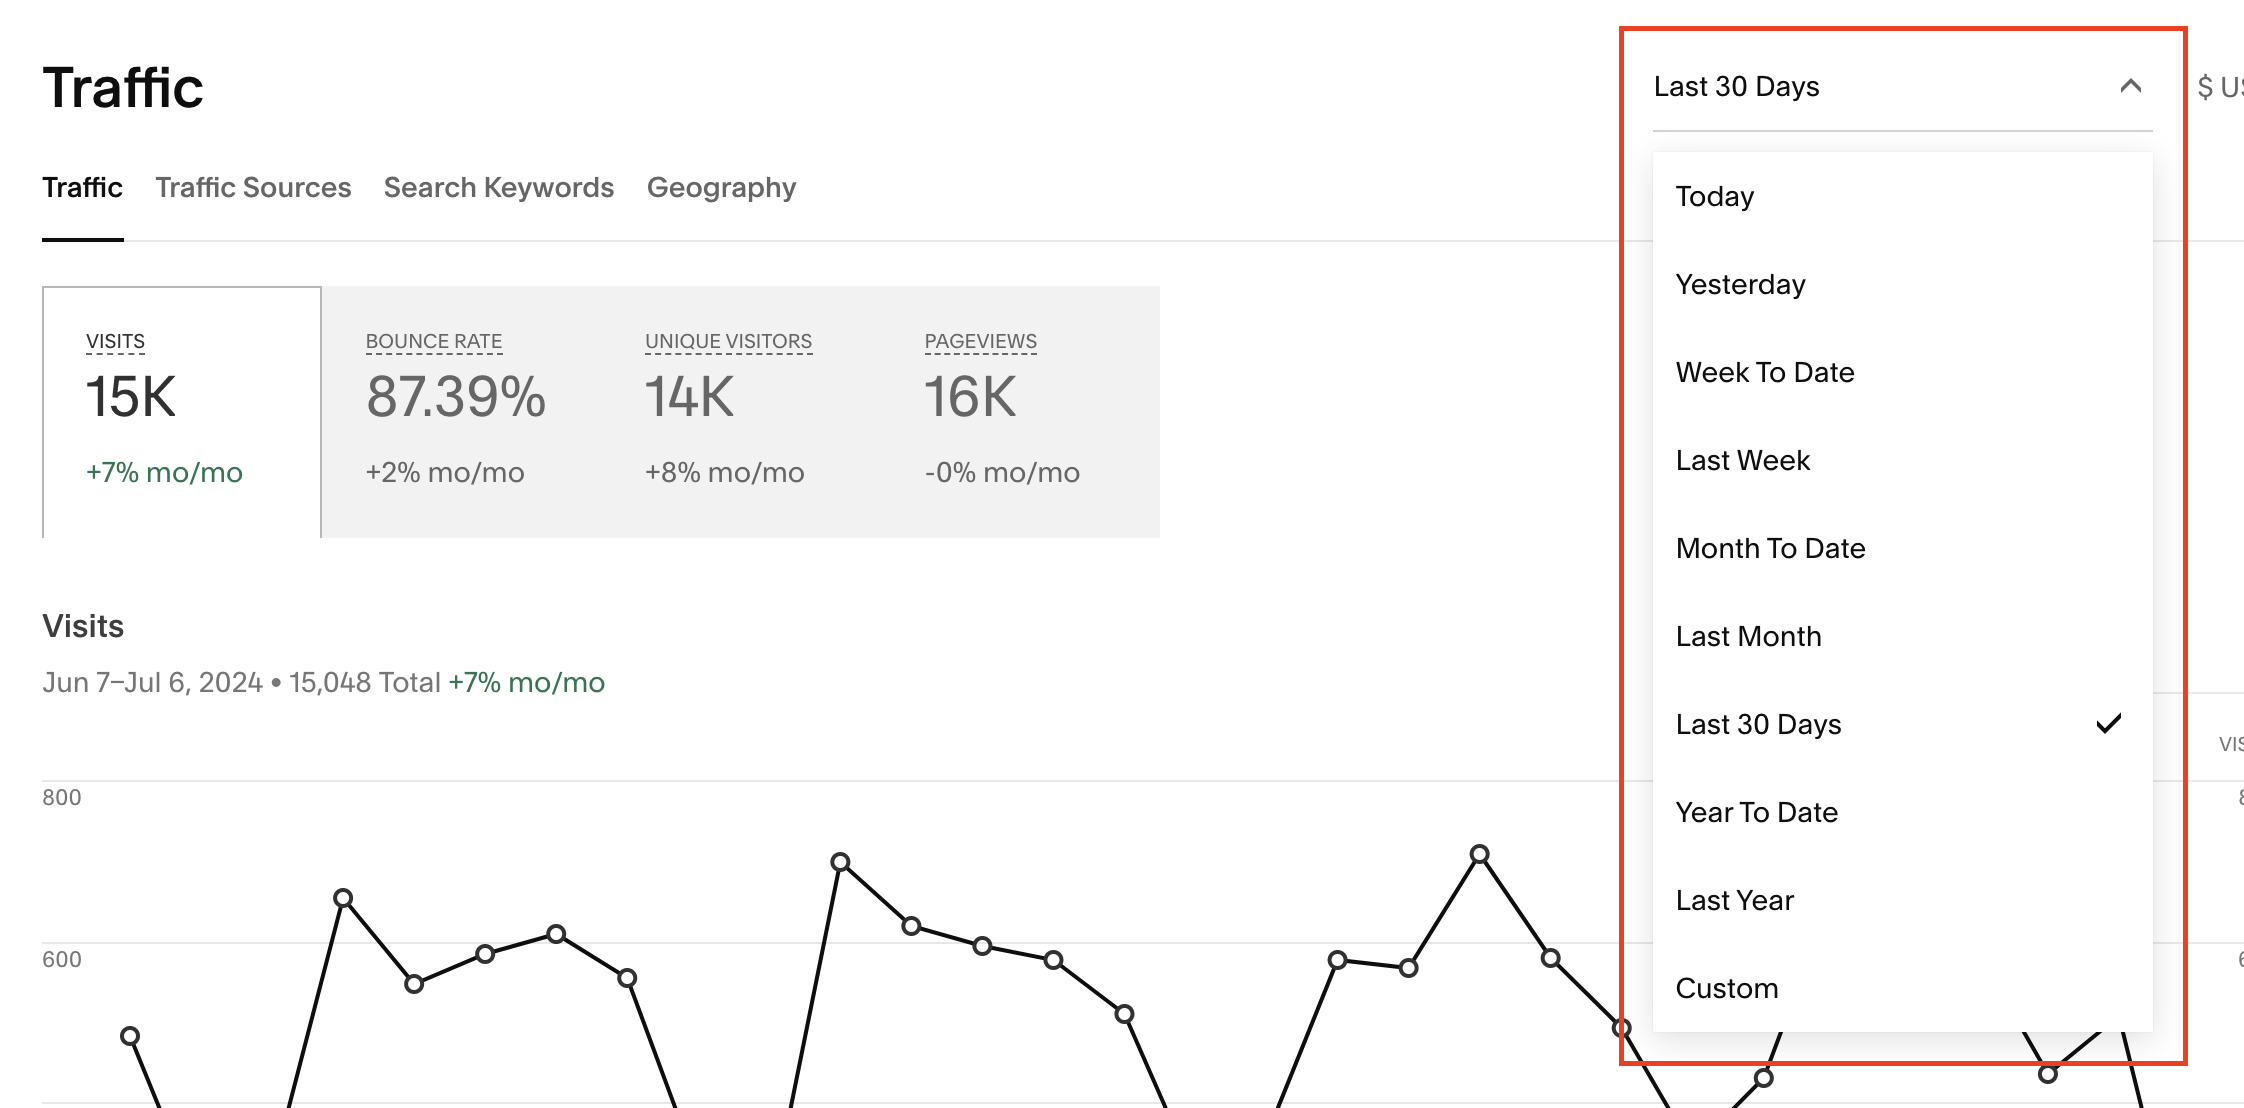This screenshot has width=2244, height=1108.
Task: Select the checked Last 30 Days option
Action: pyautogui.click(x=1902, y=724)
